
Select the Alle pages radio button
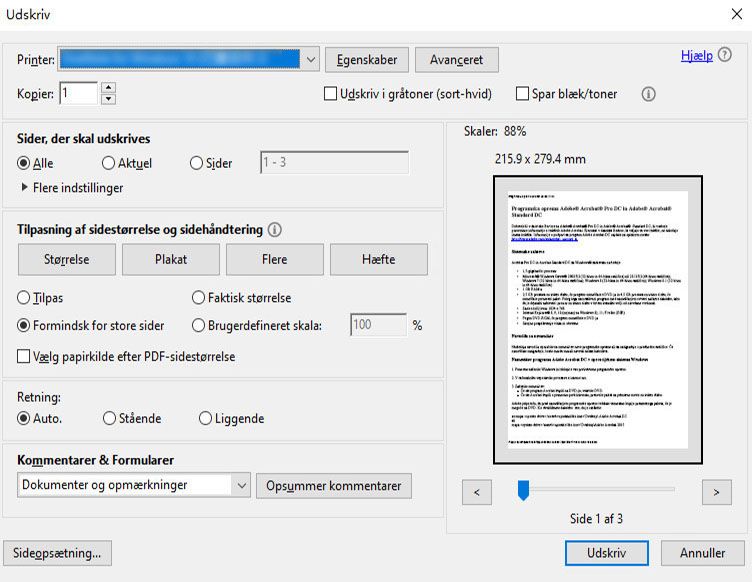pyautogui.click(x=23, y=163)
